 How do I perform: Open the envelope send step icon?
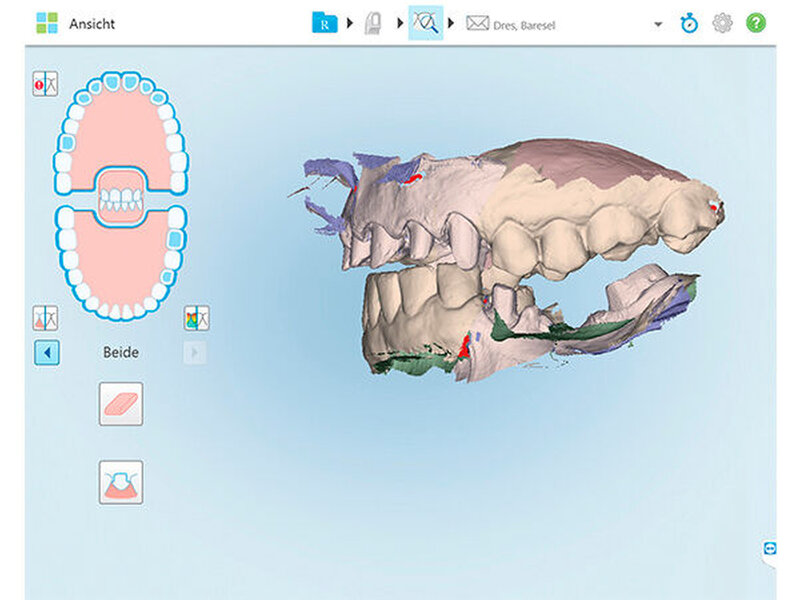coord(478,23)
